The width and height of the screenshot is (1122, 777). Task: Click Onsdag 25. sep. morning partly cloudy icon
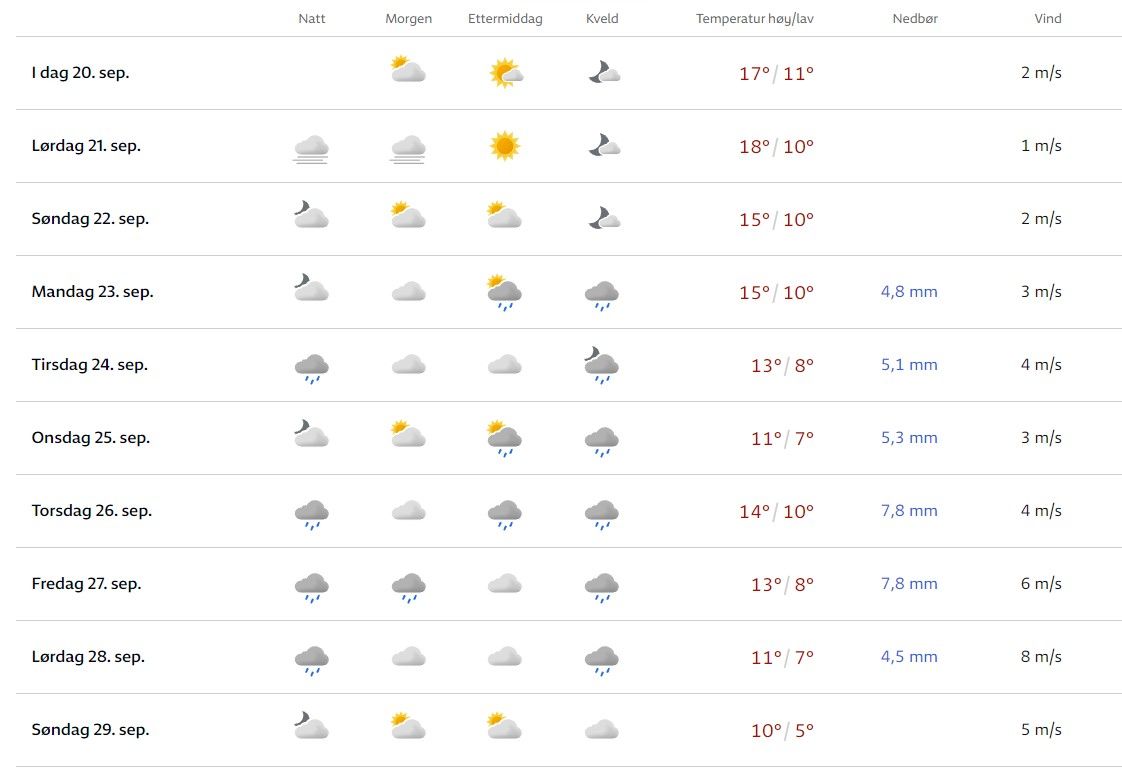(408, 435)
